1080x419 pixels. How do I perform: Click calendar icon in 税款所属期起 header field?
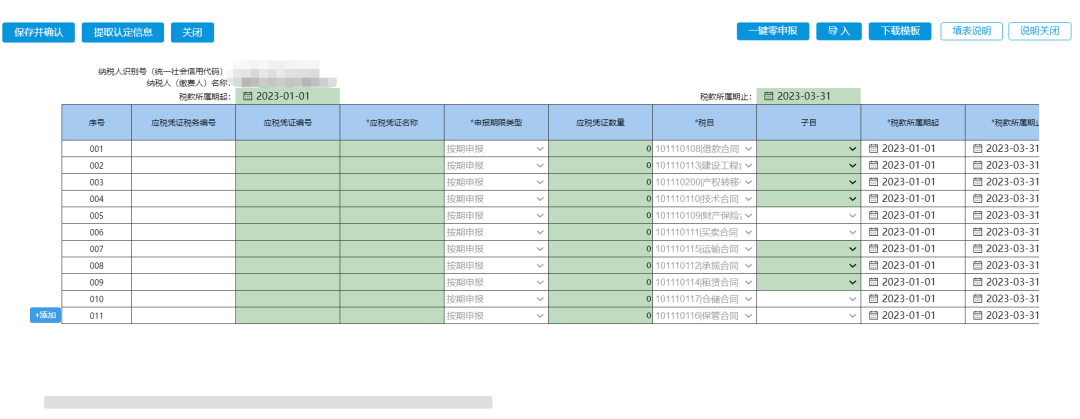pos(248,97)
